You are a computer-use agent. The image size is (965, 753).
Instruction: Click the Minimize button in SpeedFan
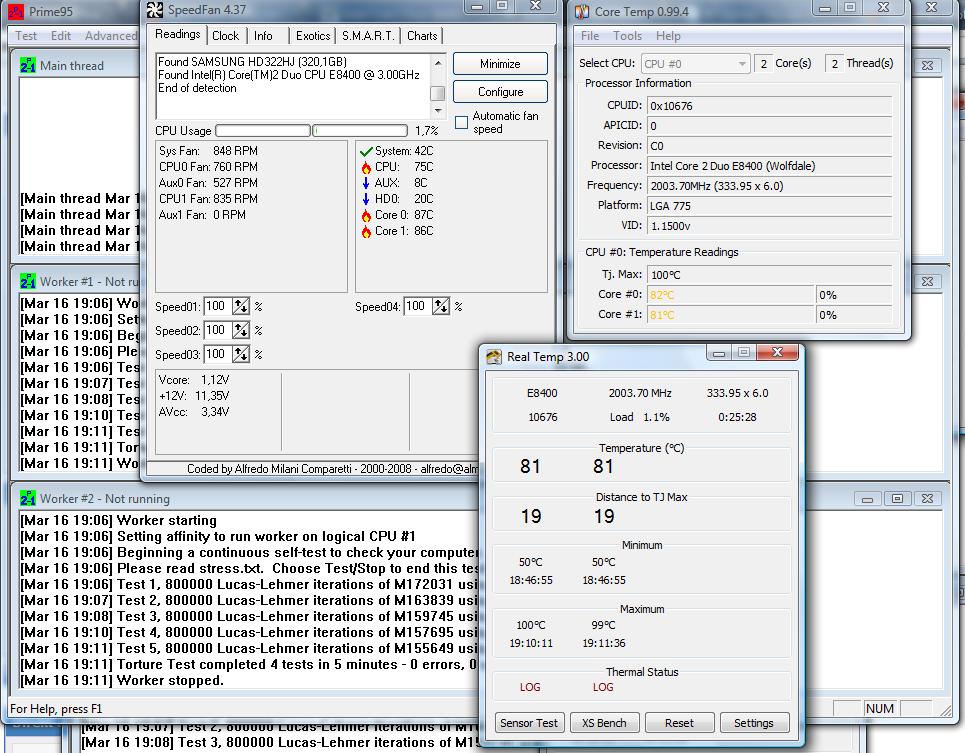click(x=500, y=64)
